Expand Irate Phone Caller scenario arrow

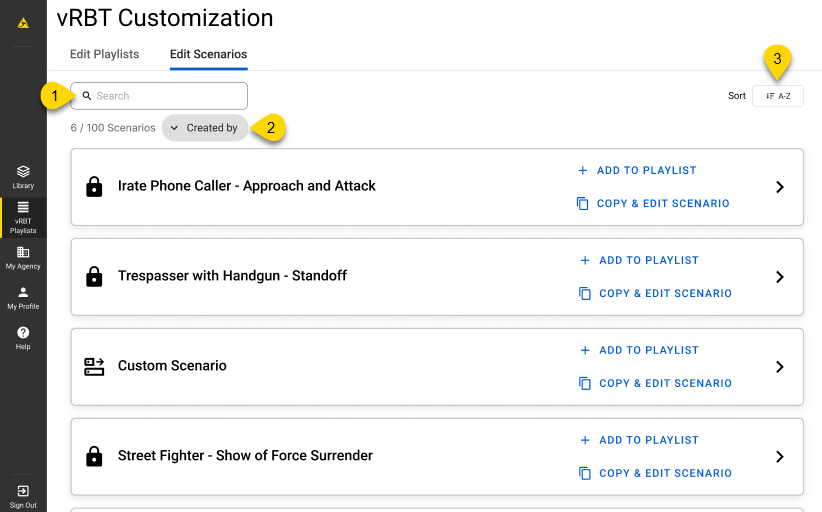pyautogui.click(x=780, y=187)
